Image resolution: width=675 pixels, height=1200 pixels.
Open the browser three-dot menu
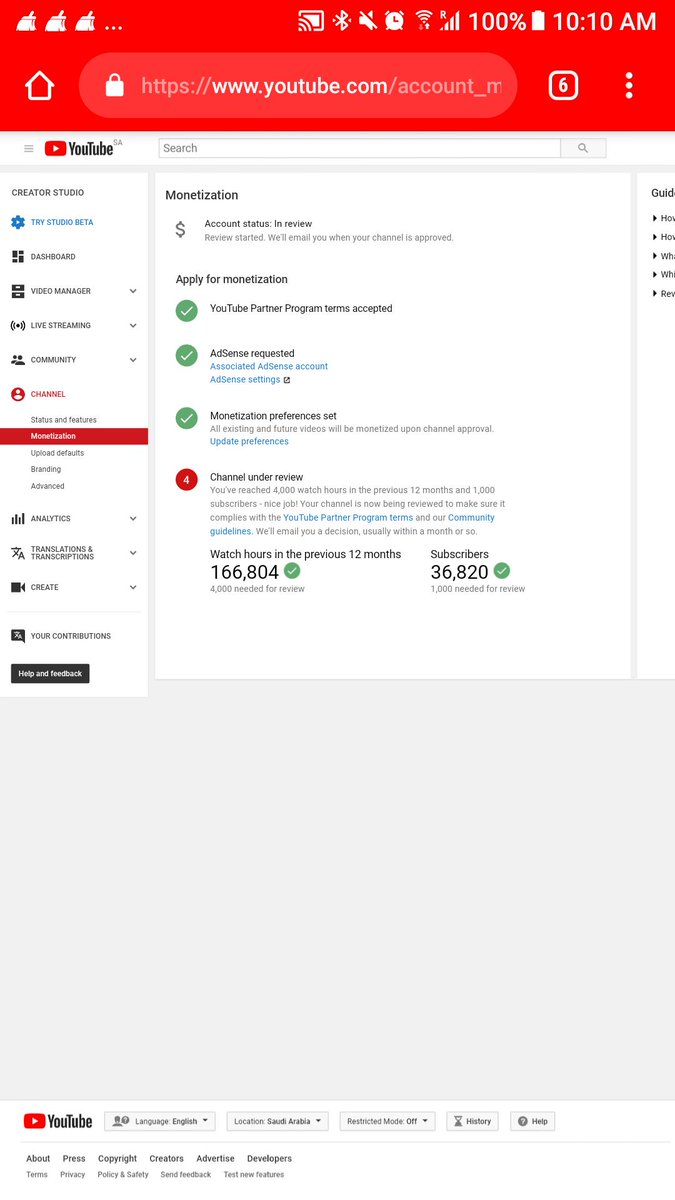[629, 86]
